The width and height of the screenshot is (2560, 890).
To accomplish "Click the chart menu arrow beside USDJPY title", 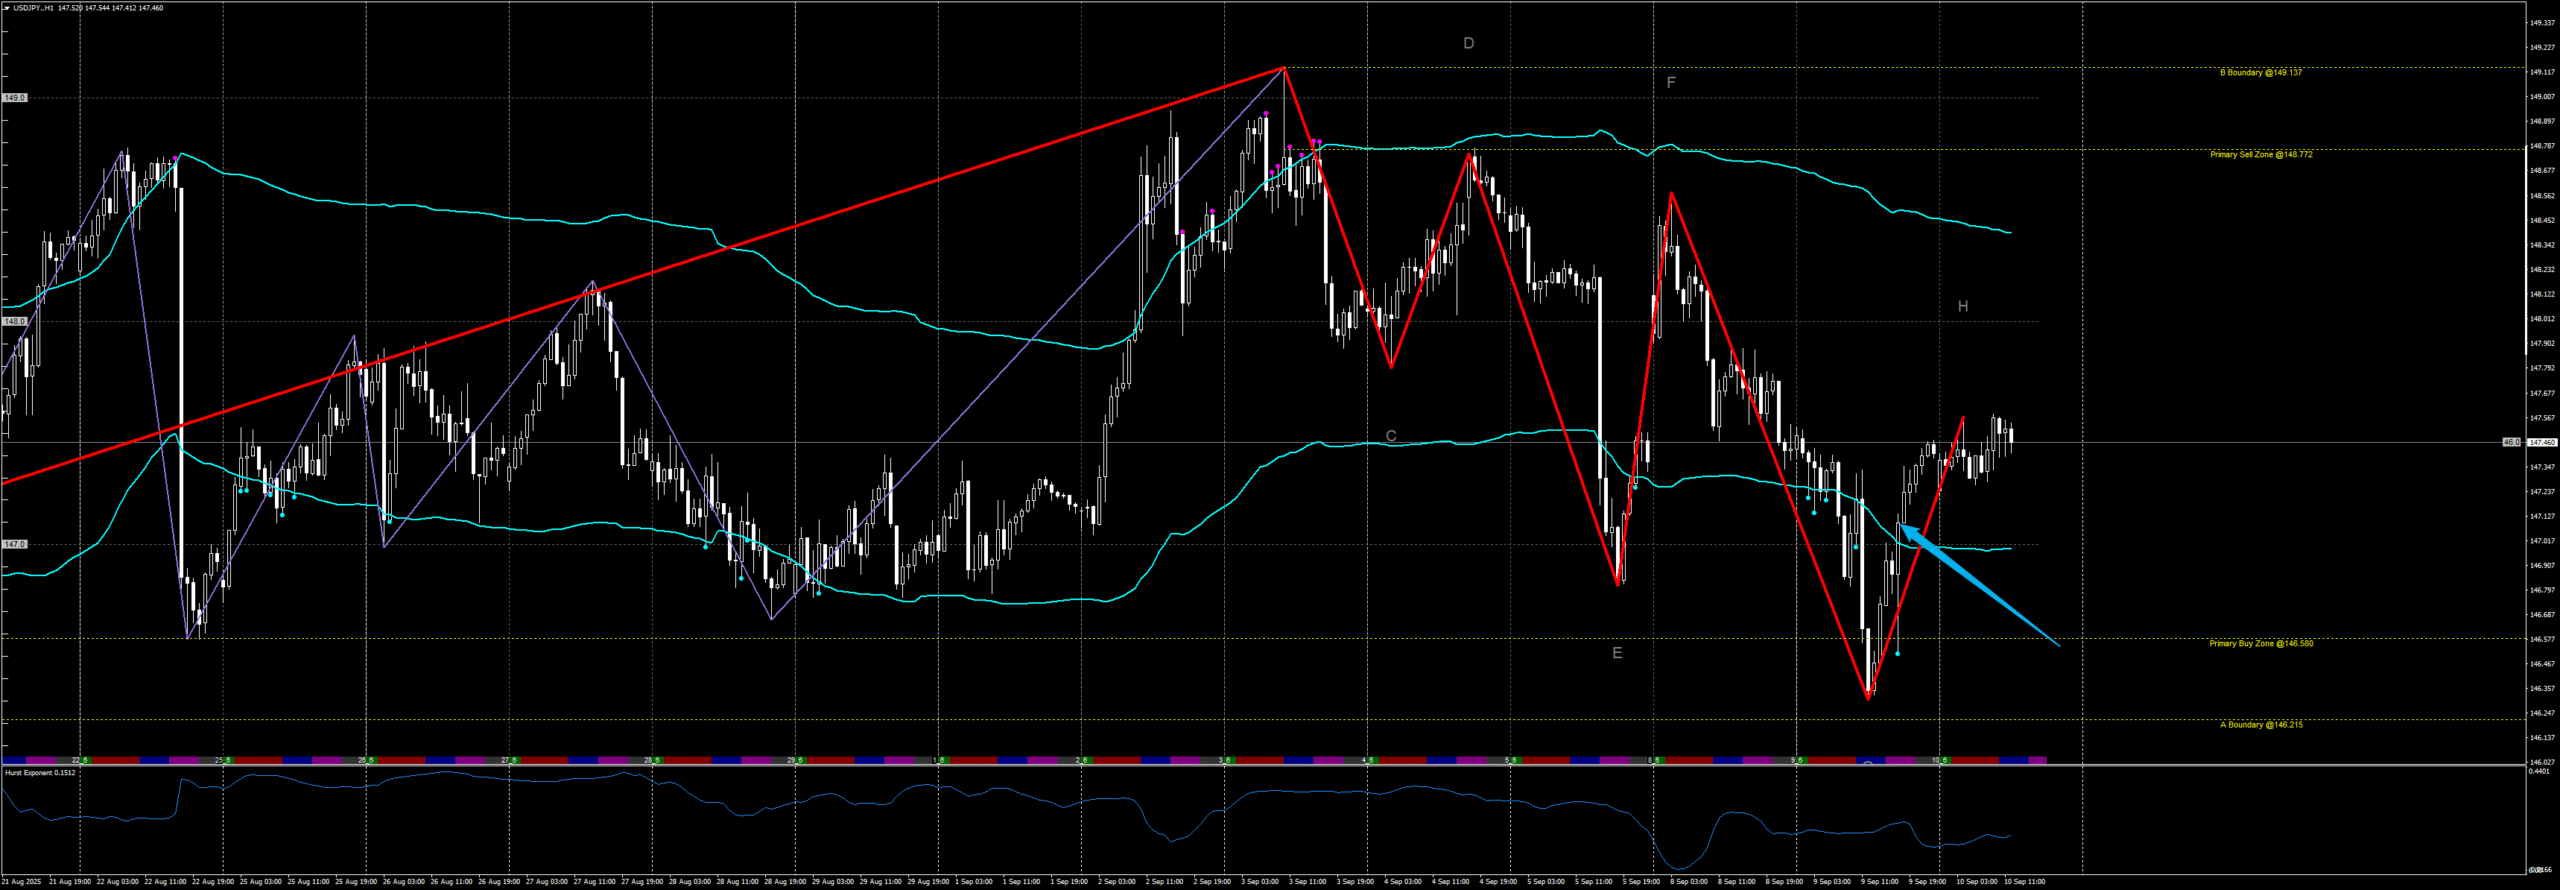I will coord(6,8).
